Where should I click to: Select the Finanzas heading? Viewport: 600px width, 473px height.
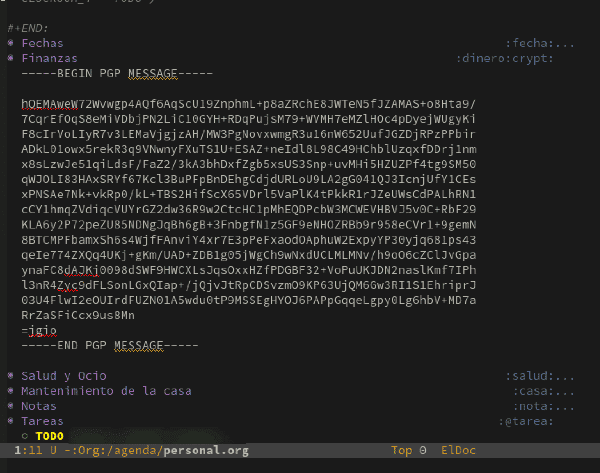click(49, 58)
